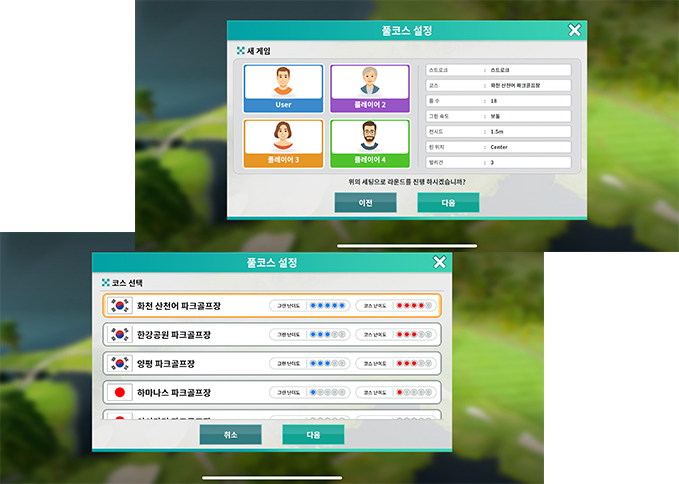Click Korean flag icon for 화천 산천어 파크골프장
Screen dimensions: 679x484
(x=121, y=306)
